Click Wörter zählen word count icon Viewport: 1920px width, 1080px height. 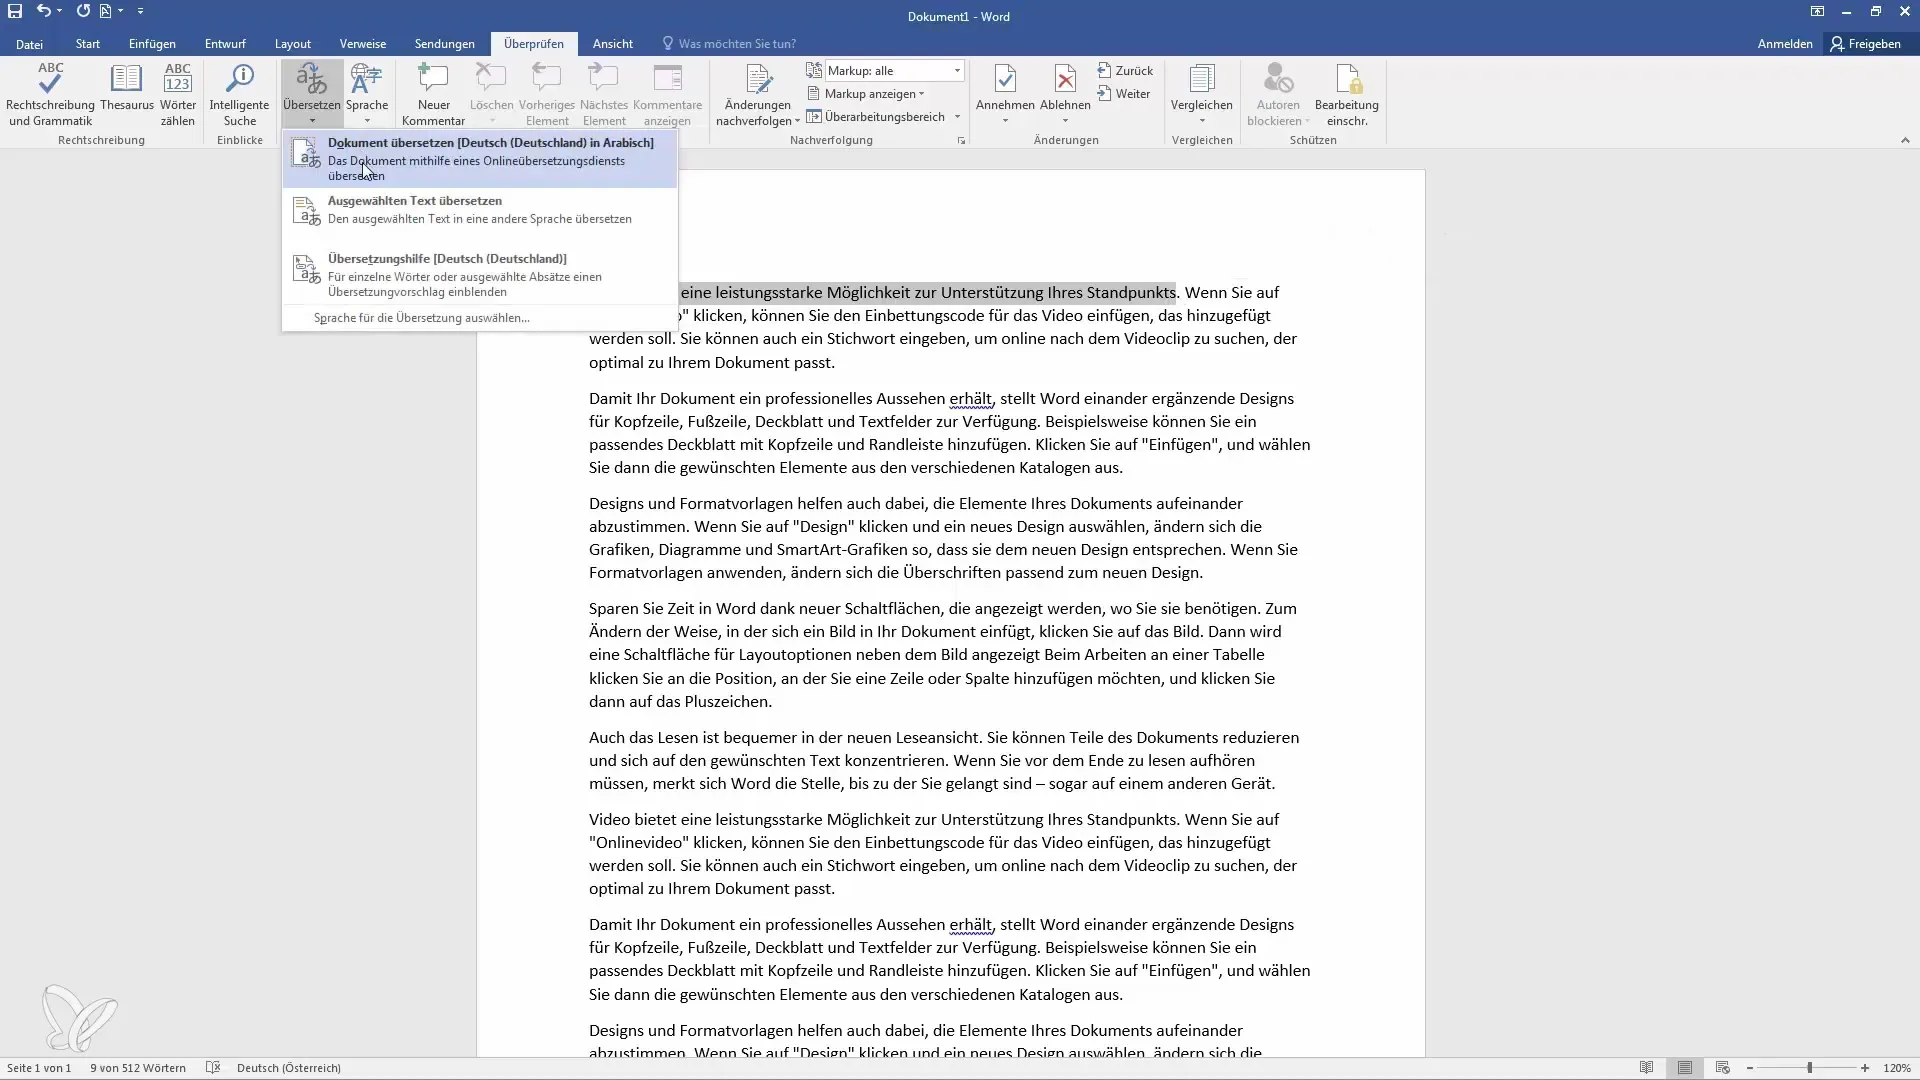click(x=178, y=95)
